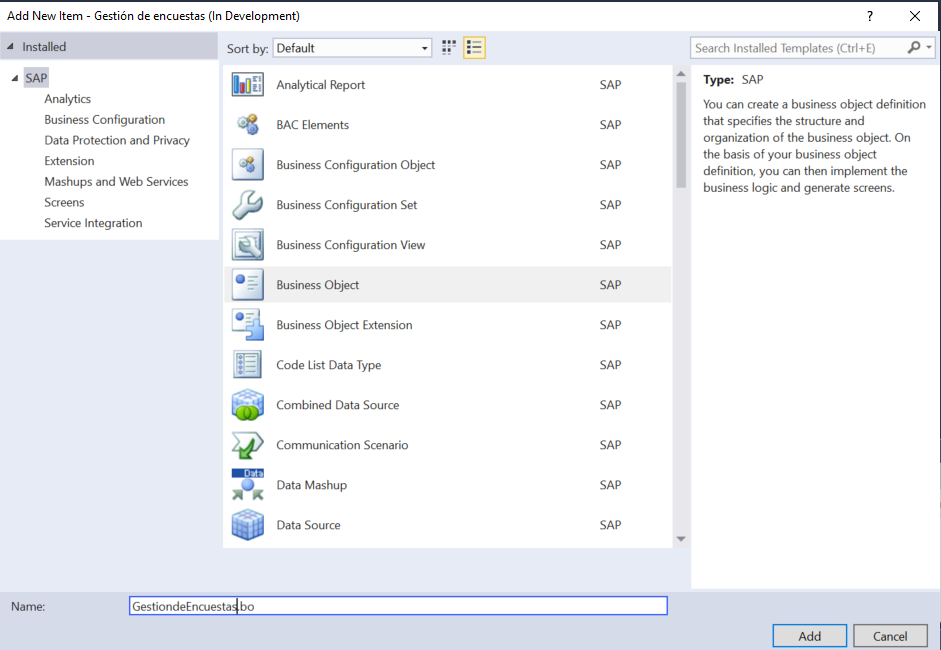Click the Cancel button
The image size is (941, 650).
coord(890,636)
